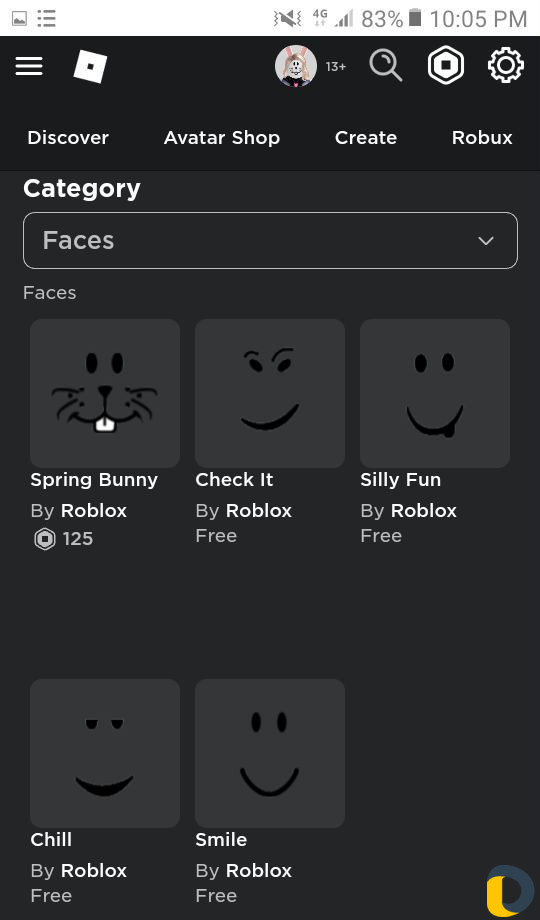Viewport: 540px width, 920px height.
Task: Select the Robux navigation tab
Action: pyautogui.click(x=482, y=138)
